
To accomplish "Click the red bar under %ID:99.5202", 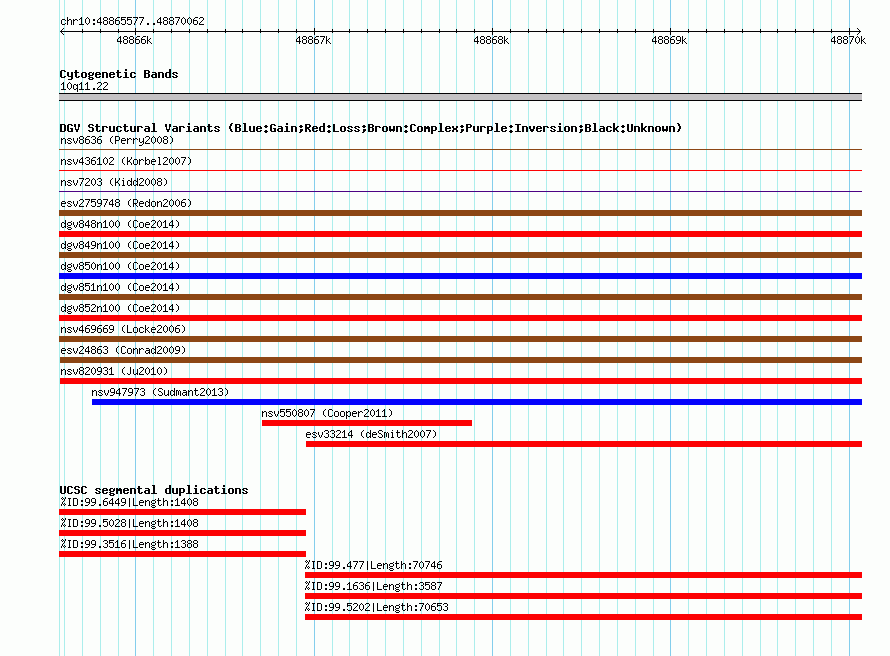I will pos(583,617).
